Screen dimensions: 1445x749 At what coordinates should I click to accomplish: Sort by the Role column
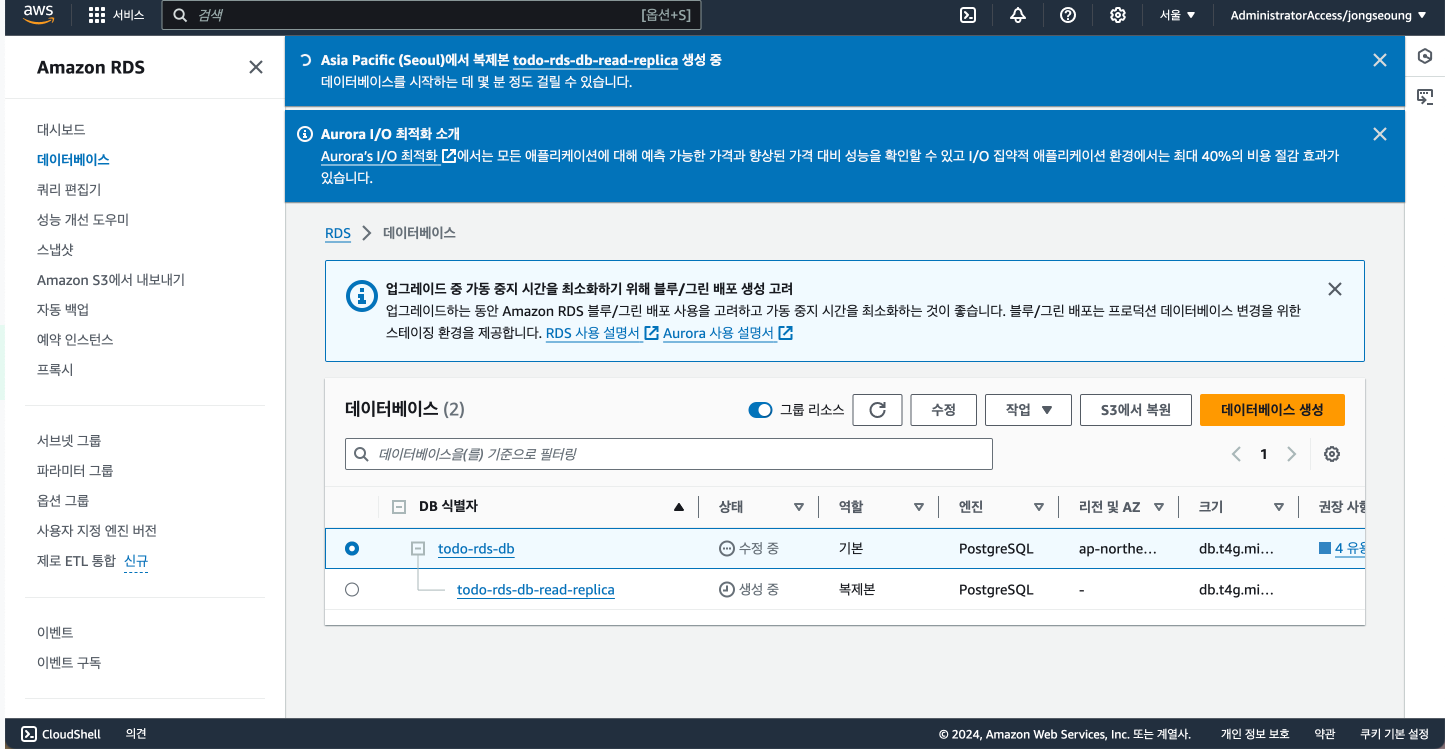pyautogui.click(x=919, y=507)
